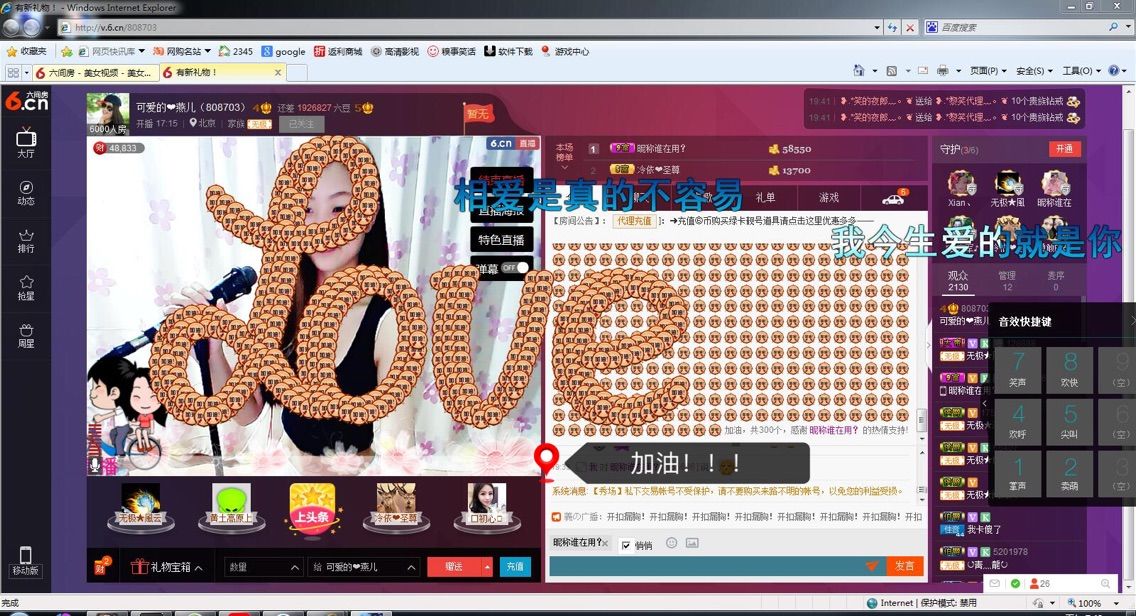The image size is (1136, 616).
Task: Open the google bookmark in favorites bar
Action: coord(283,51)
